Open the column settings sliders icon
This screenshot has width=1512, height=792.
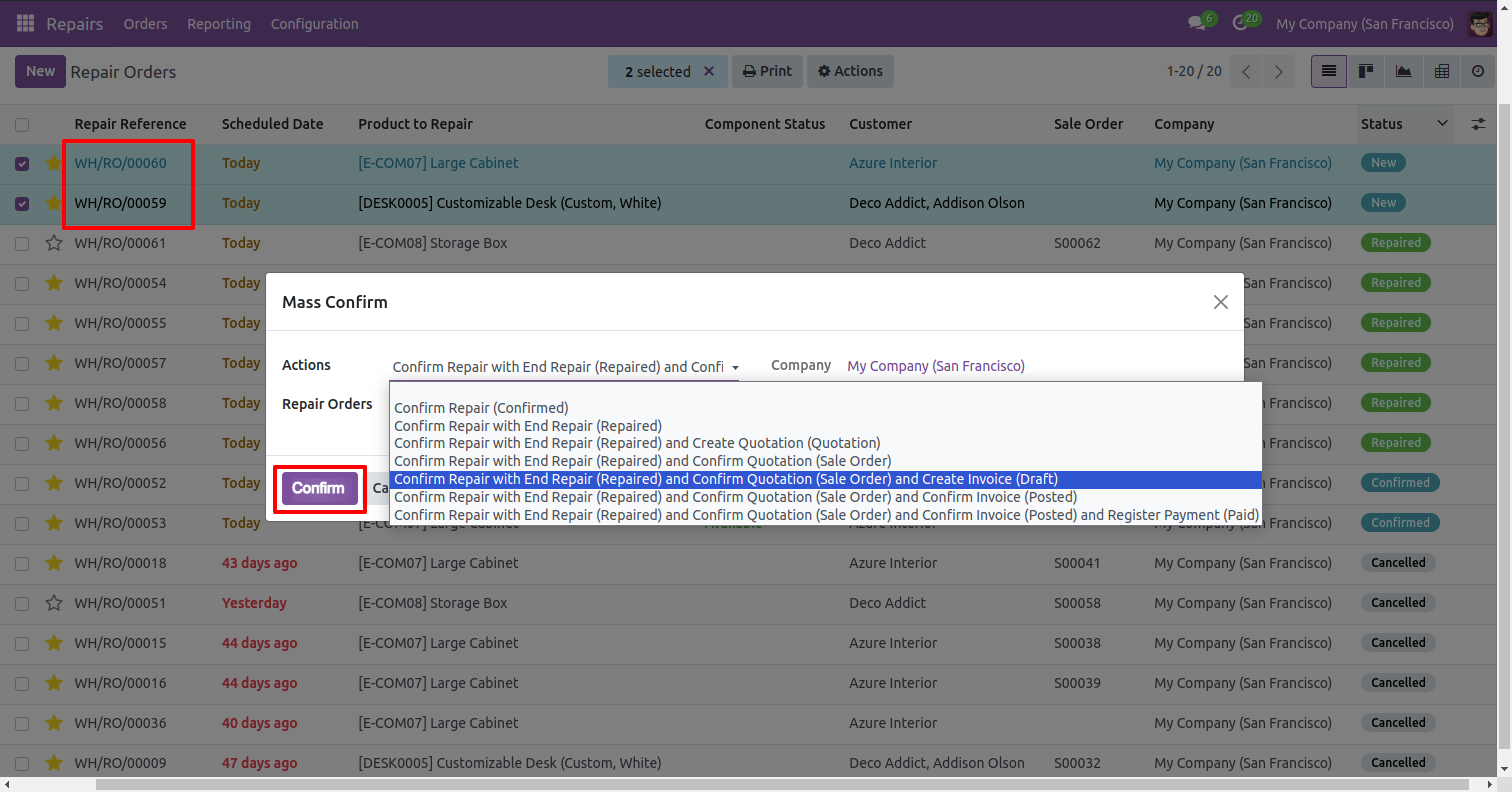tap(1478, 124)
